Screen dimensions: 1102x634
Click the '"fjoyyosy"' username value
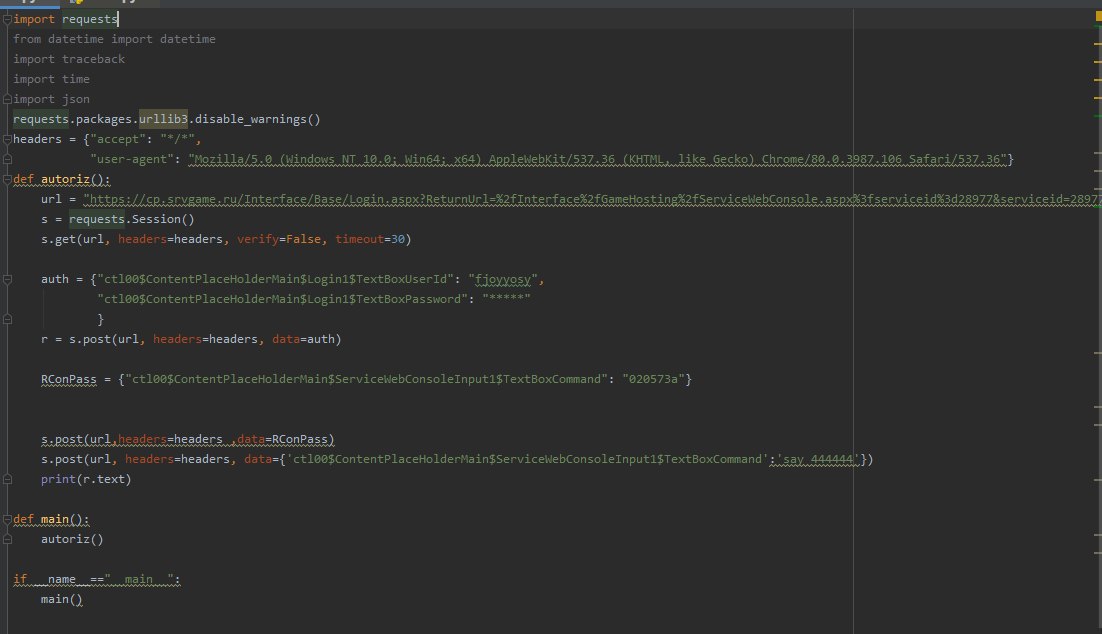503,280
